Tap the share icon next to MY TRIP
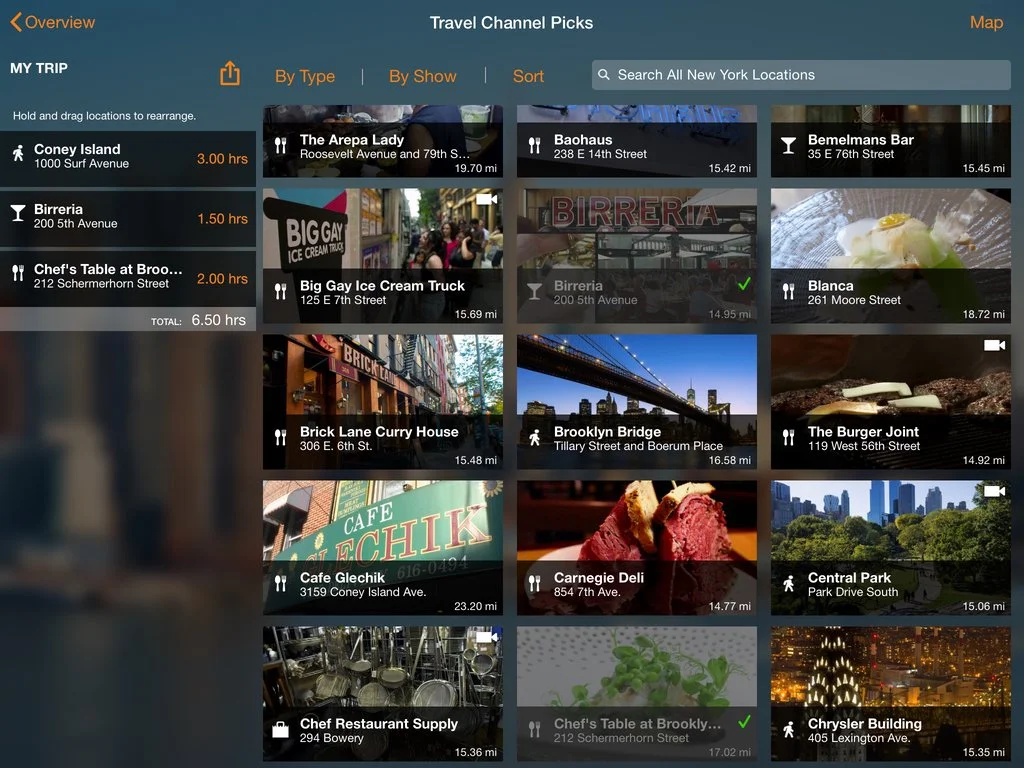The image size is (1024, 768). [x=230, y=74]
